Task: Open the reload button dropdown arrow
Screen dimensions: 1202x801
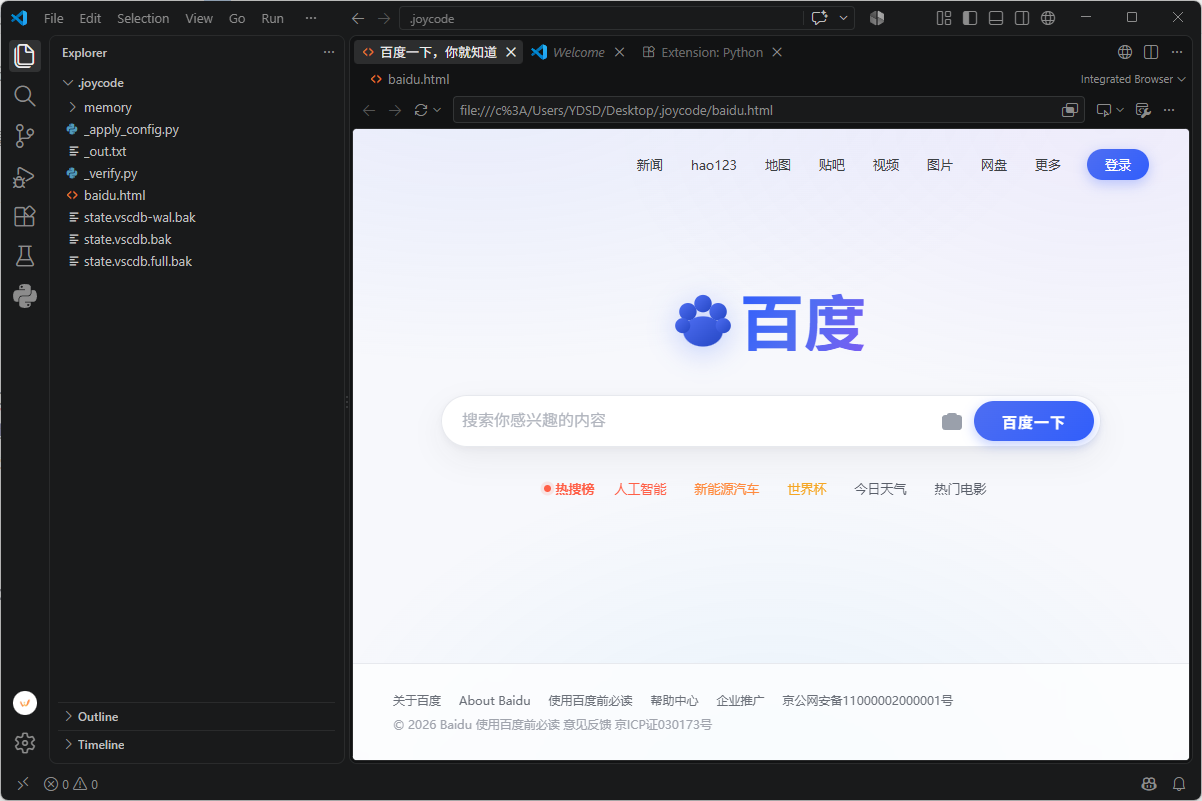Action: point(437,110)
